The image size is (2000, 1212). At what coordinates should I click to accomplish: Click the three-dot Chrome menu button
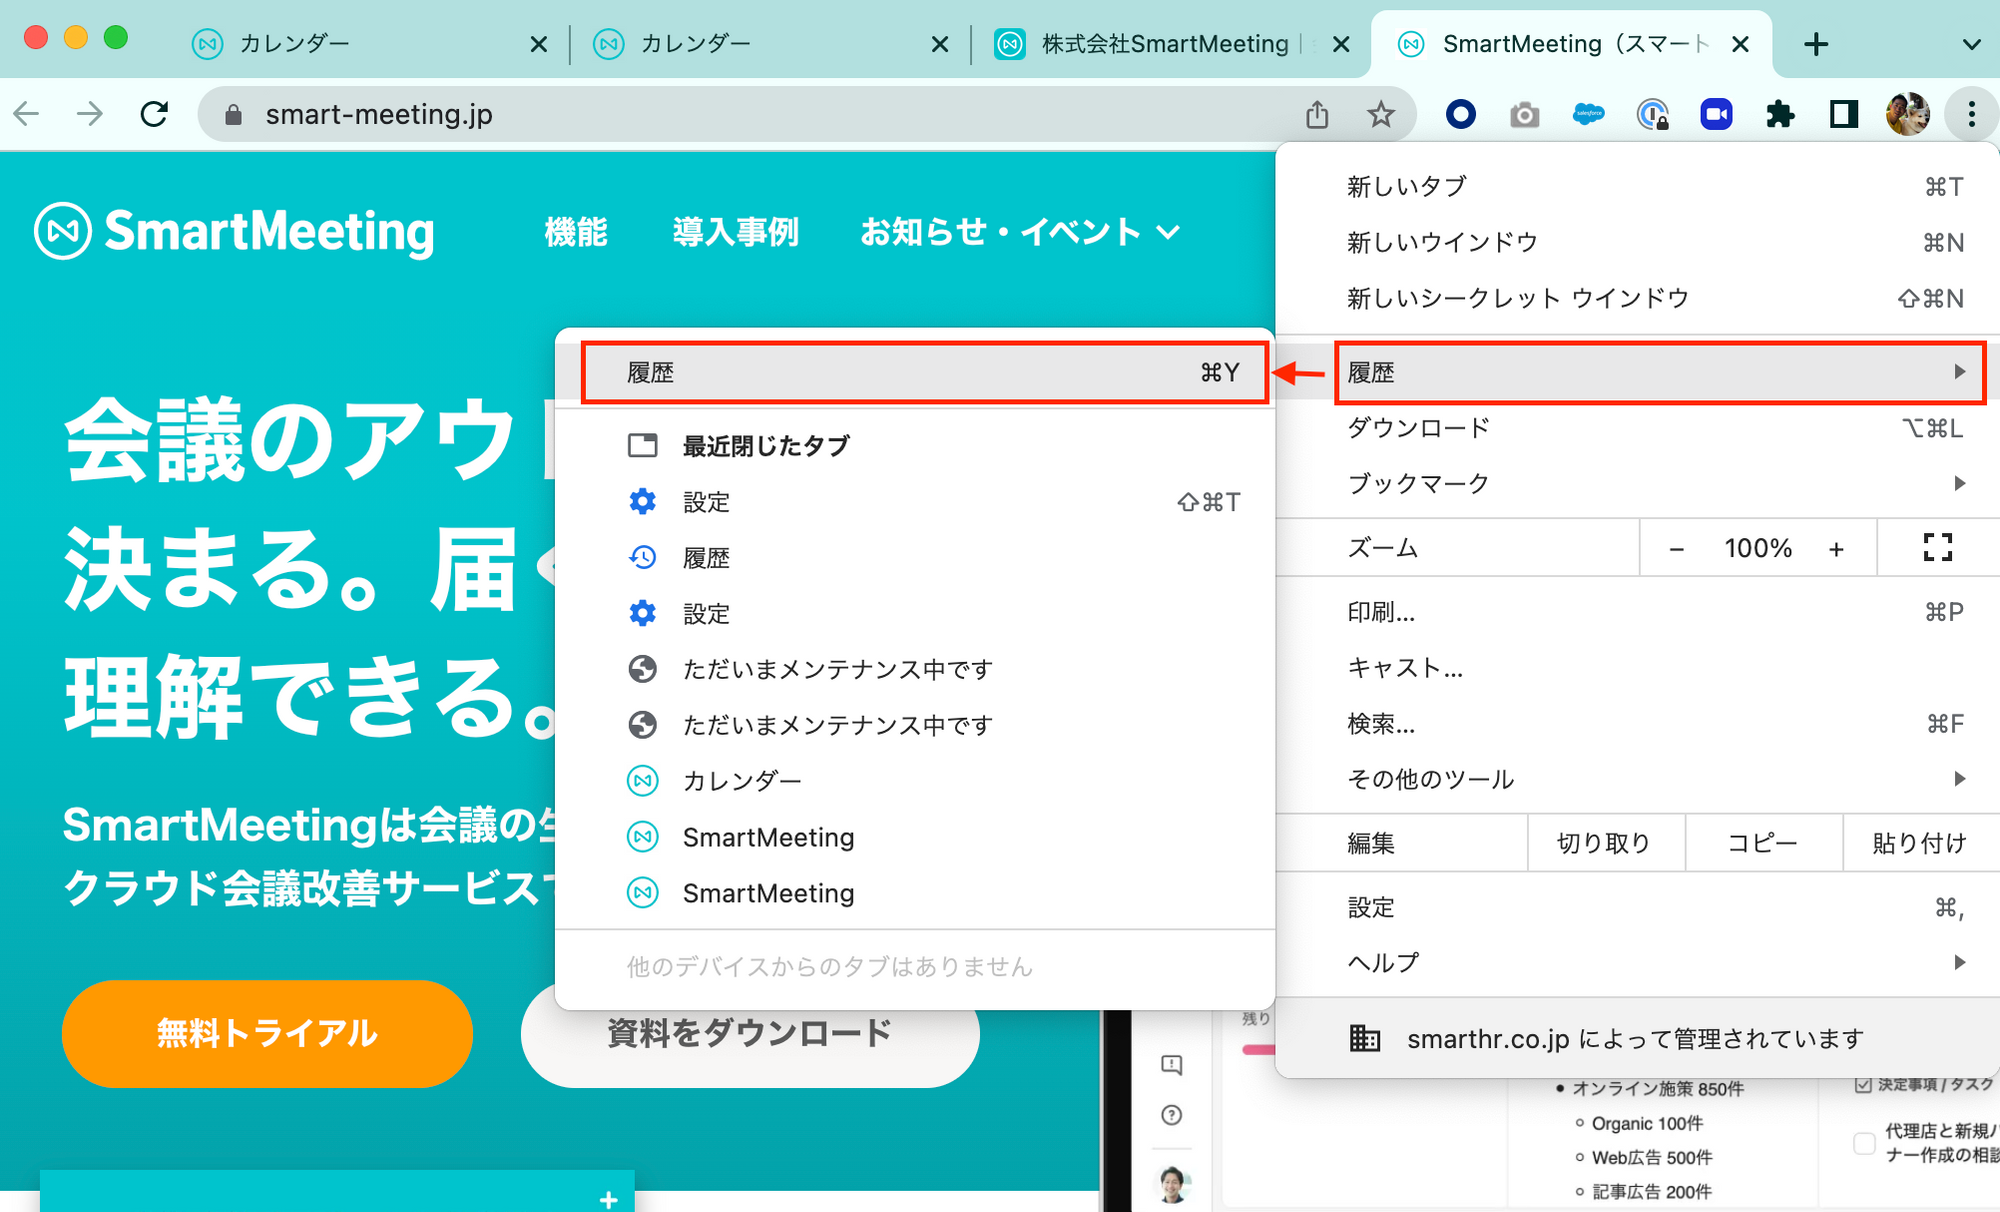point(1972,114)
